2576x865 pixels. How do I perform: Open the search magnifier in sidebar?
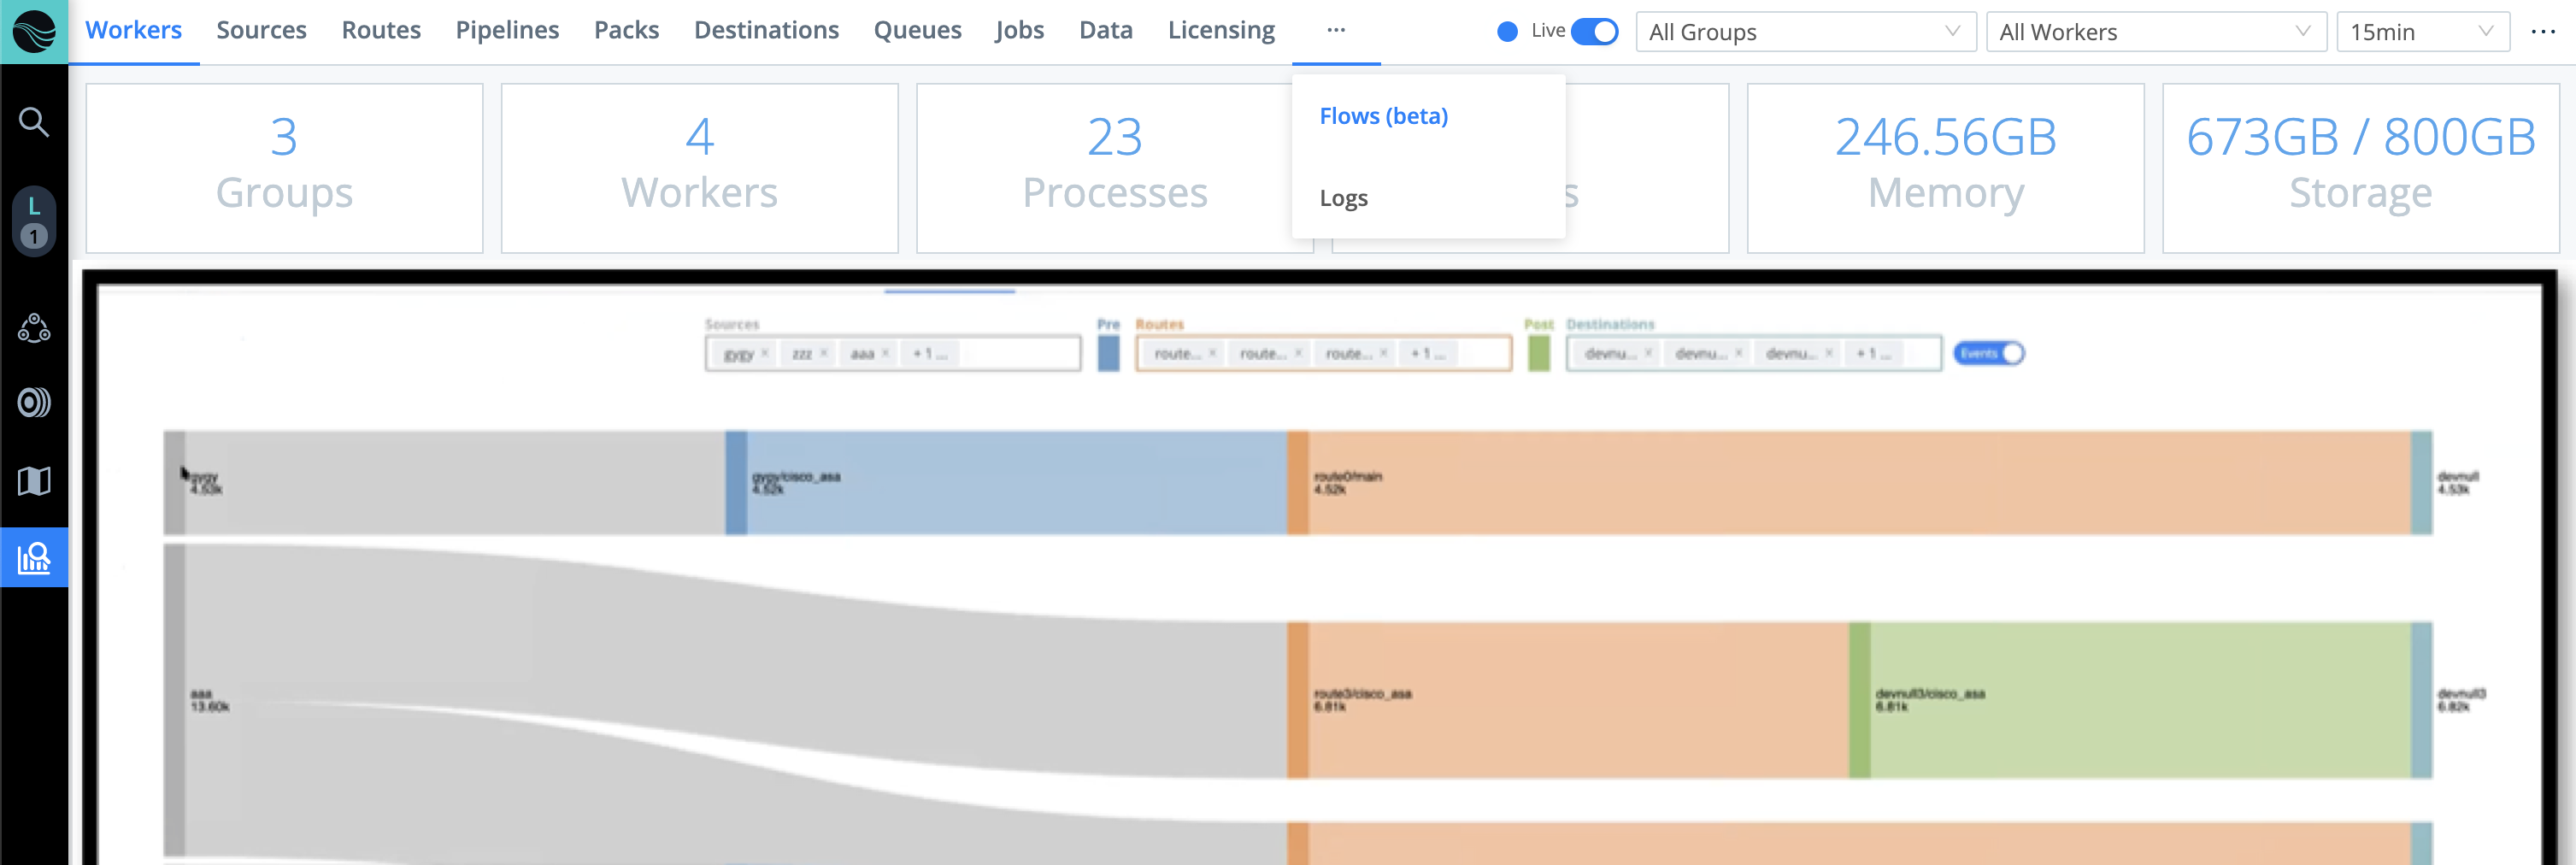pos(34,122)
